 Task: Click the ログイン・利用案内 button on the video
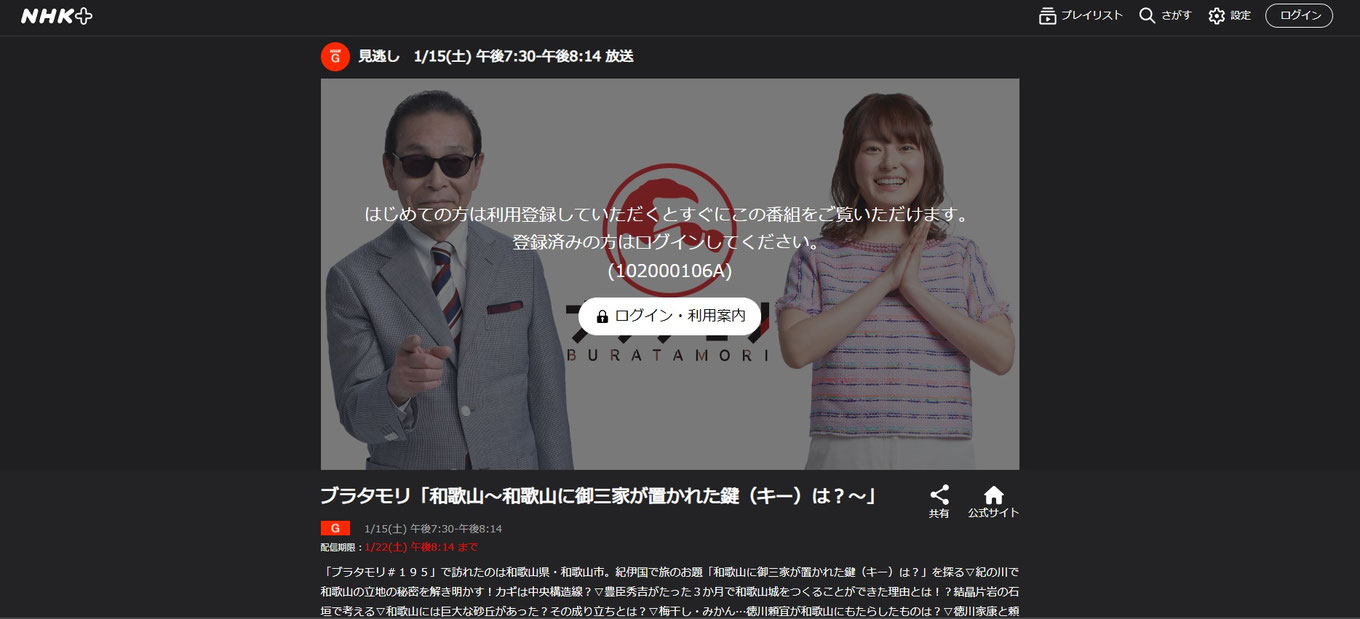click(x=670, y=316)
